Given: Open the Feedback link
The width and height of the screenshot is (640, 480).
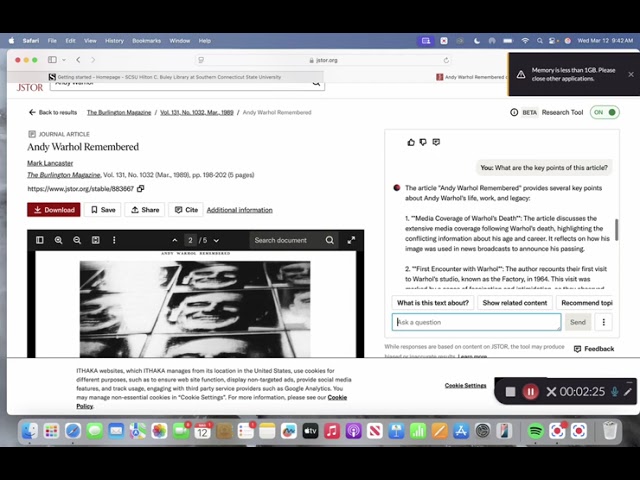Looking at the screenshot, I should click(x=594, y=349).
